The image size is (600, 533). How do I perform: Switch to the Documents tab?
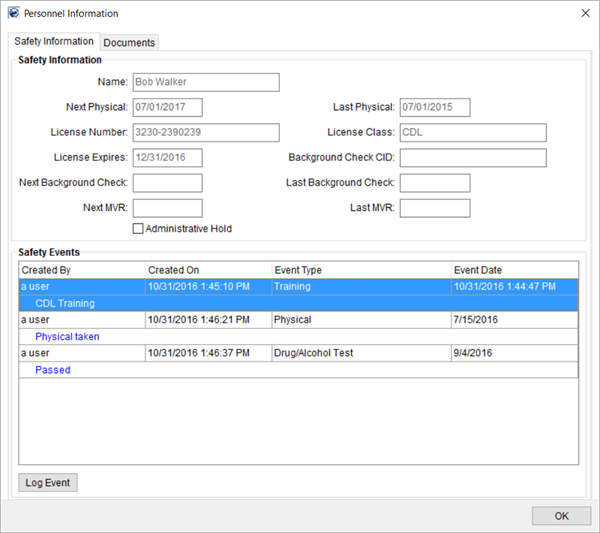pos(129,42)
